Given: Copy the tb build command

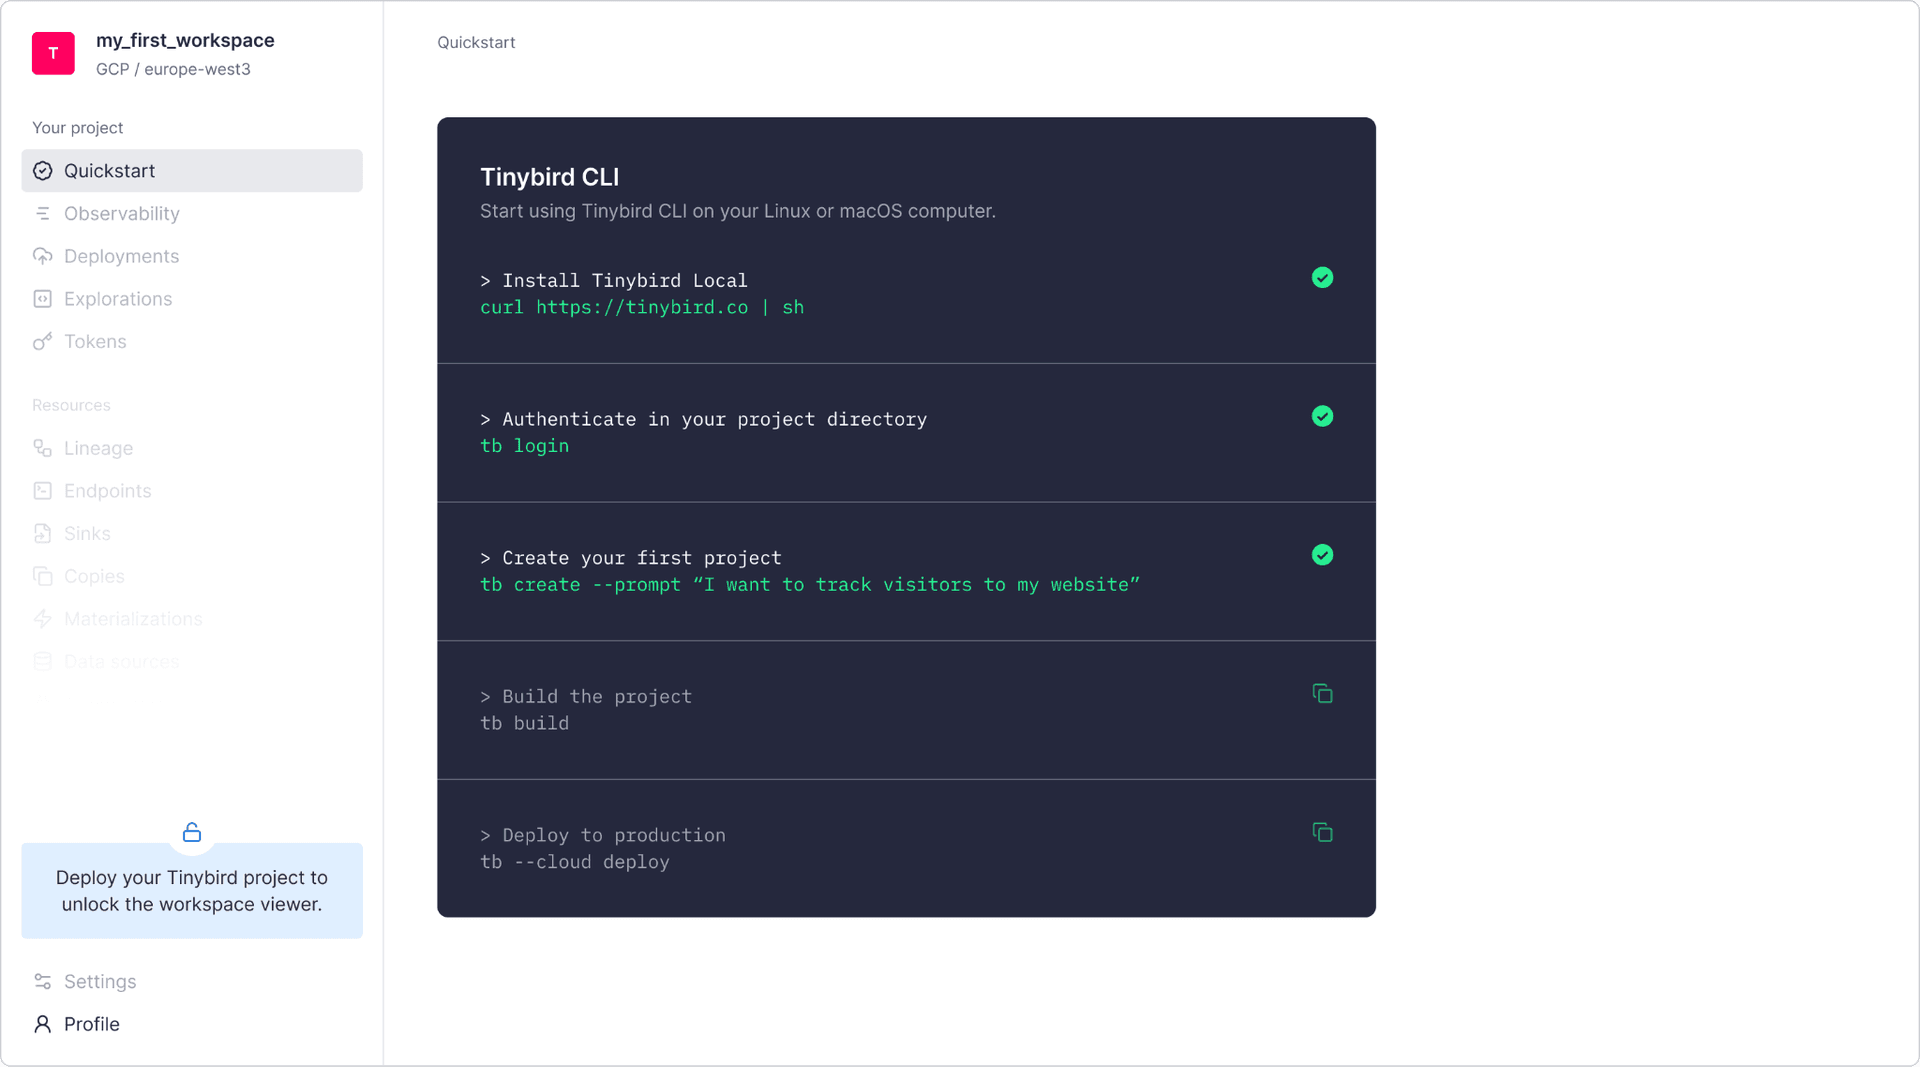Looking at the screenshot, I should [1322, 693].
